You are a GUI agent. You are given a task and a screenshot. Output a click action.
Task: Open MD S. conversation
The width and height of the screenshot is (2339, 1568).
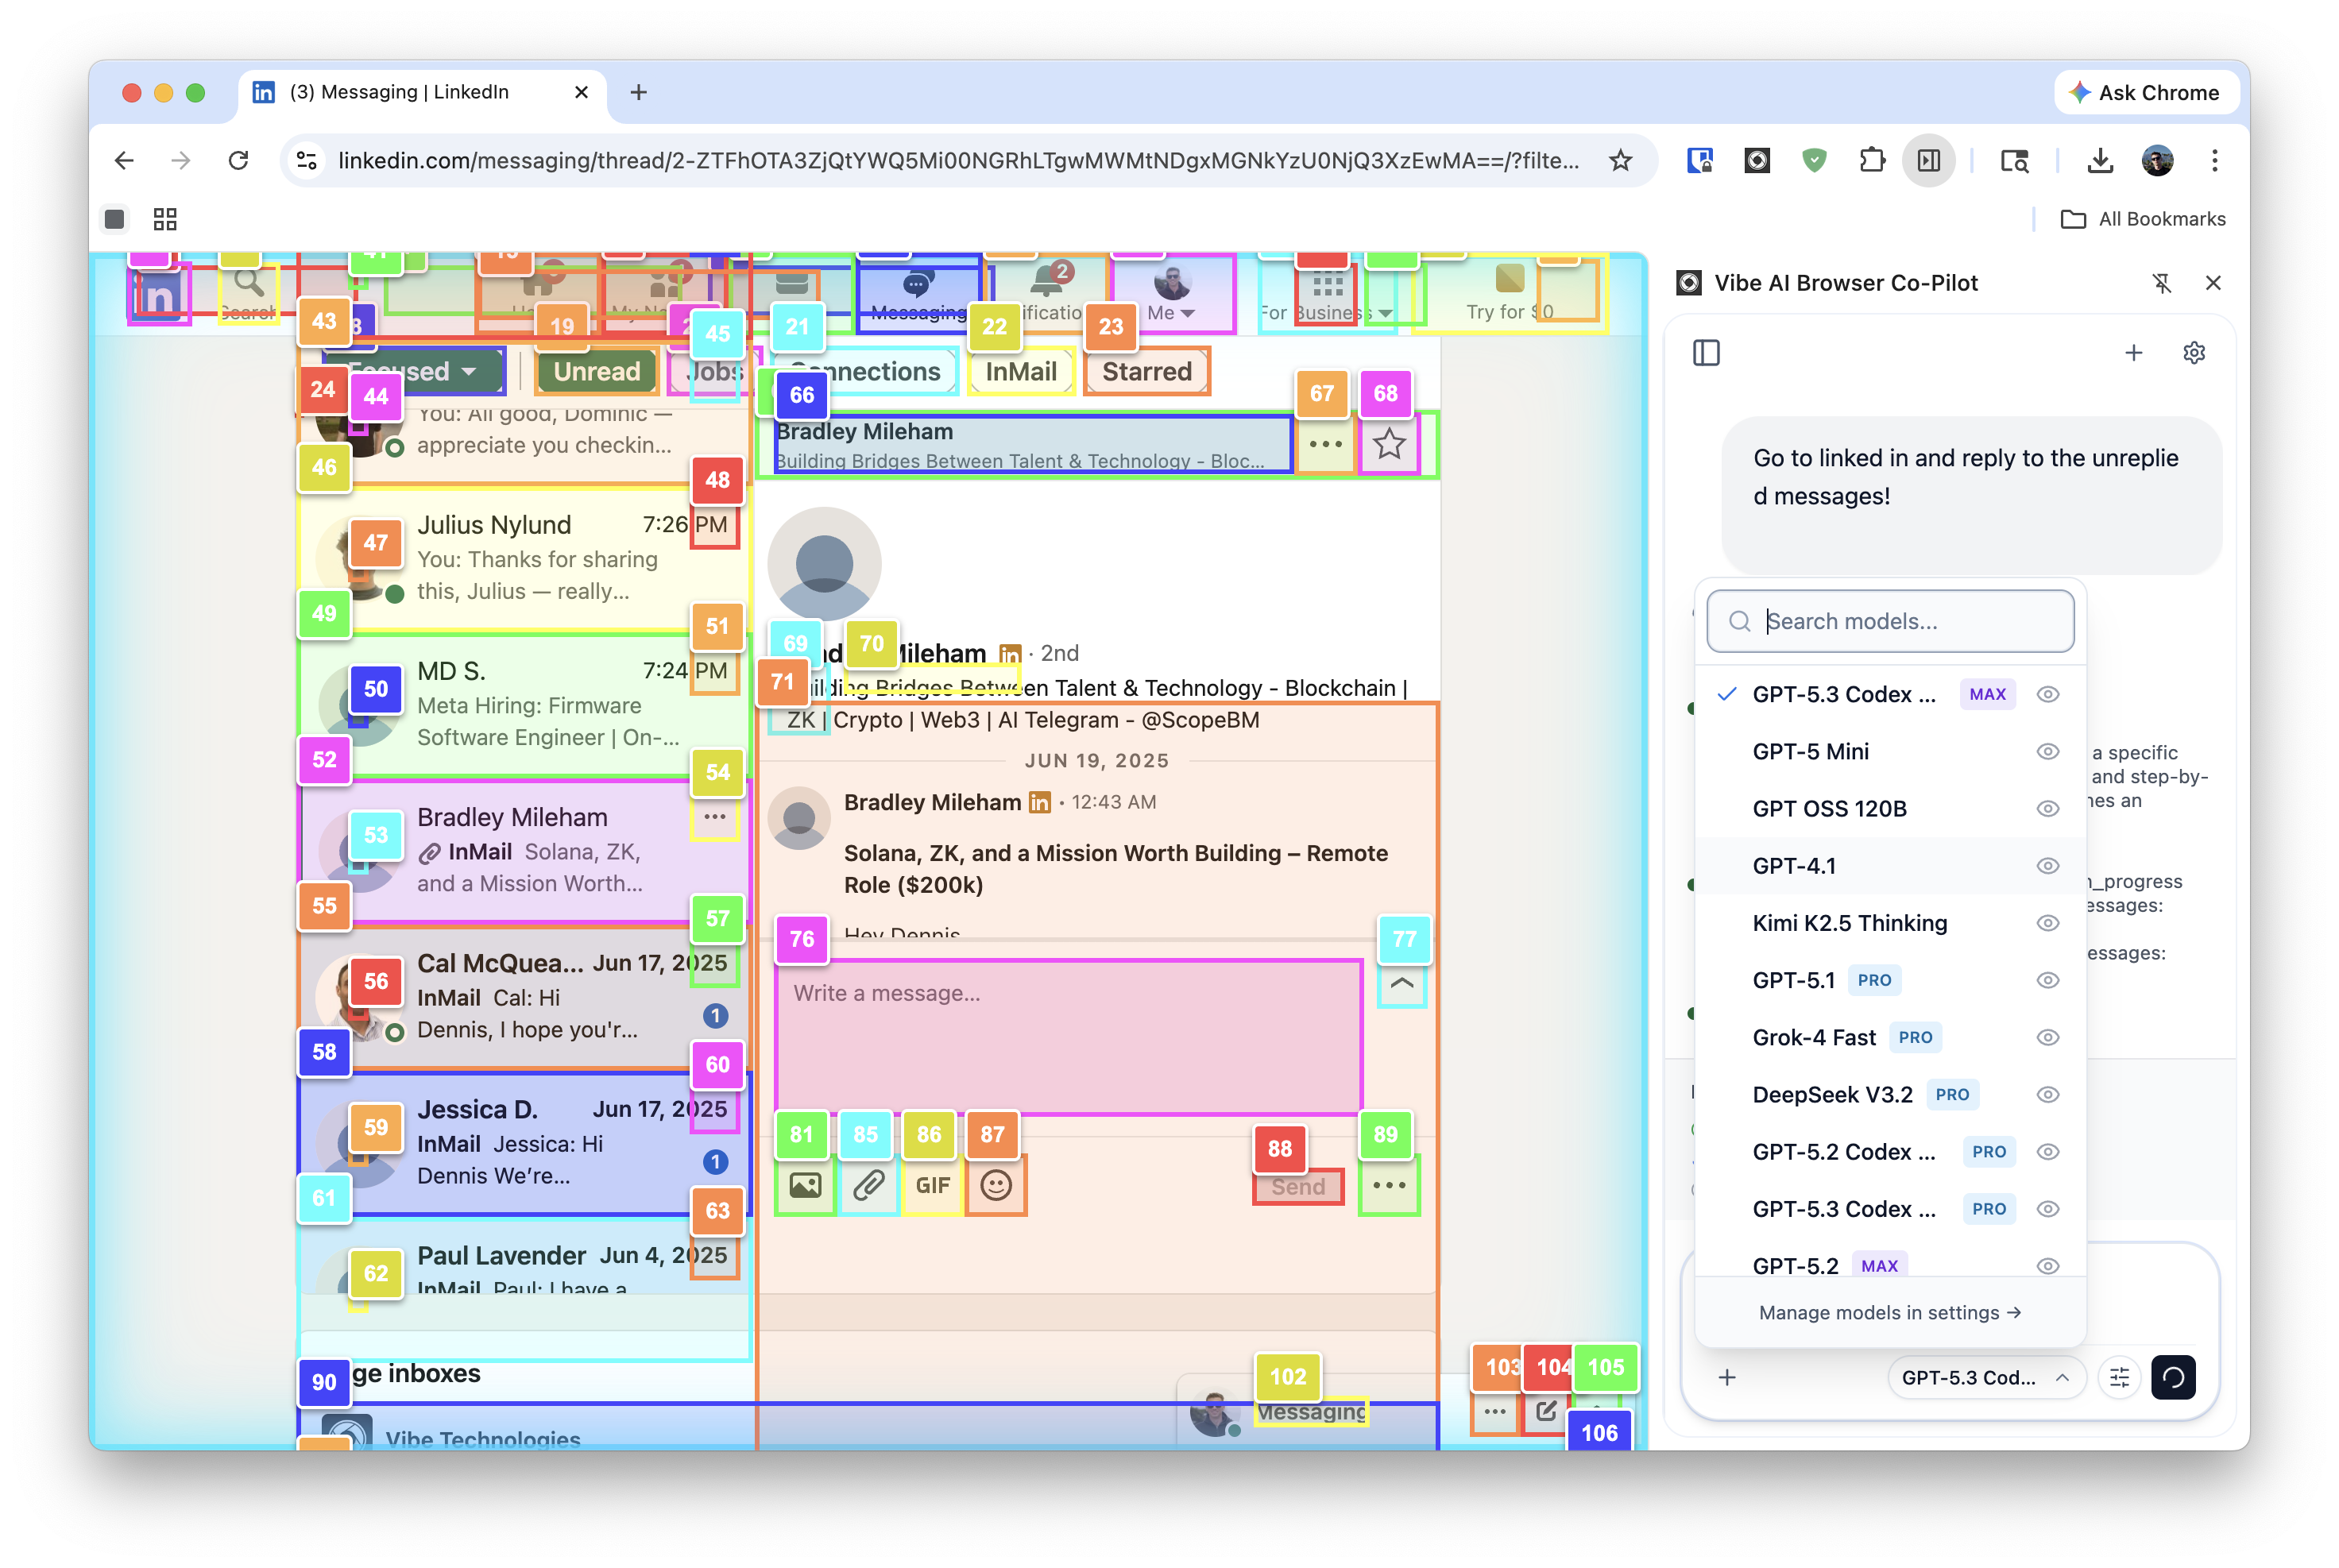click(x=524, y=704)
